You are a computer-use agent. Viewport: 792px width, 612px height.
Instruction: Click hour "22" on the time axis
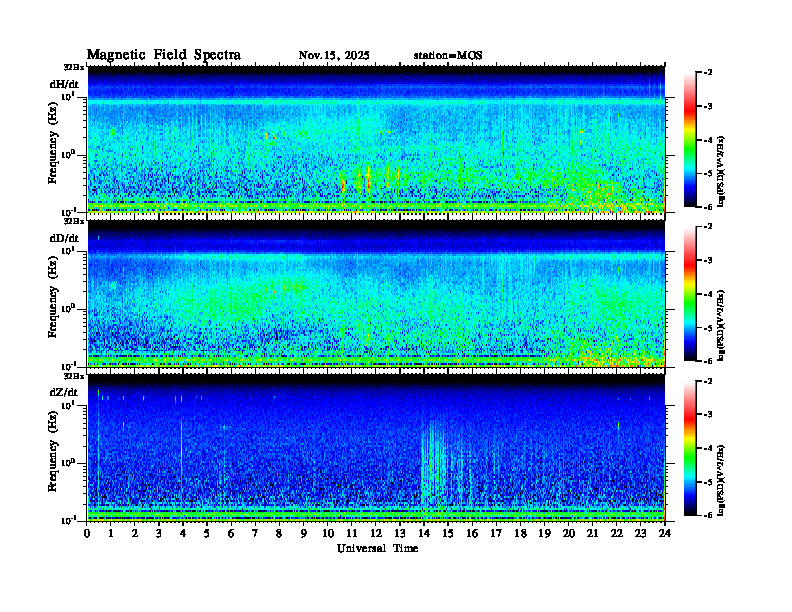pos(617,534)
